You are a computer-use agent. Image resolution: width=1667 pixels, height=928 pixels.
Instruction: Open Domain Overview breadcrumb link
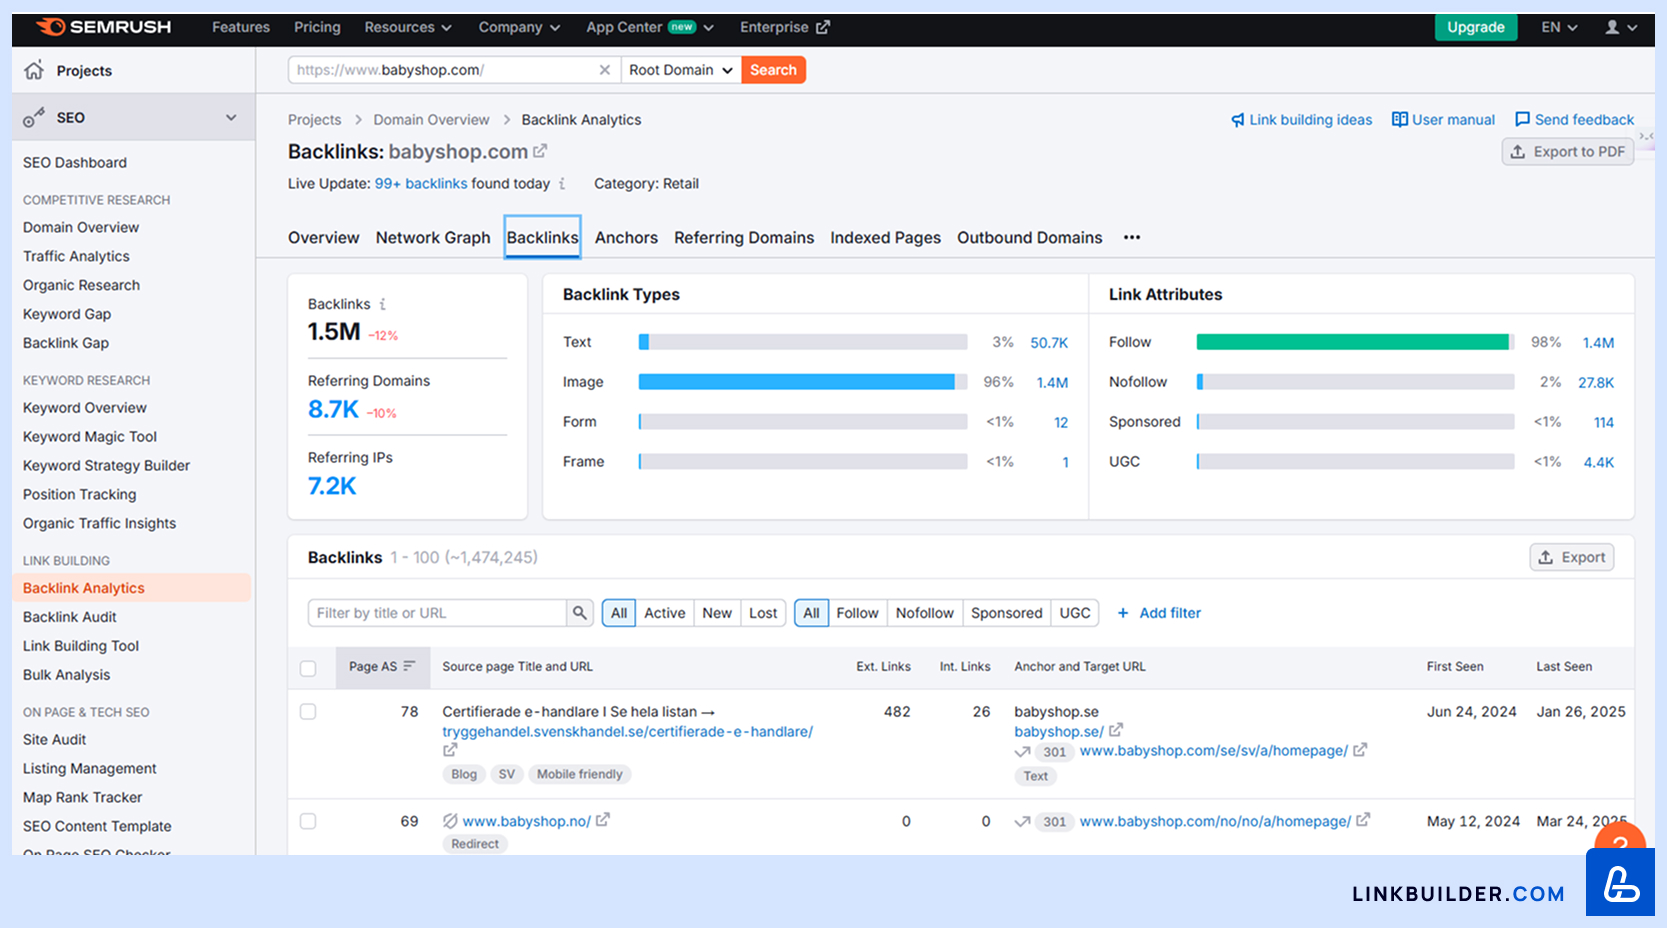431,120
